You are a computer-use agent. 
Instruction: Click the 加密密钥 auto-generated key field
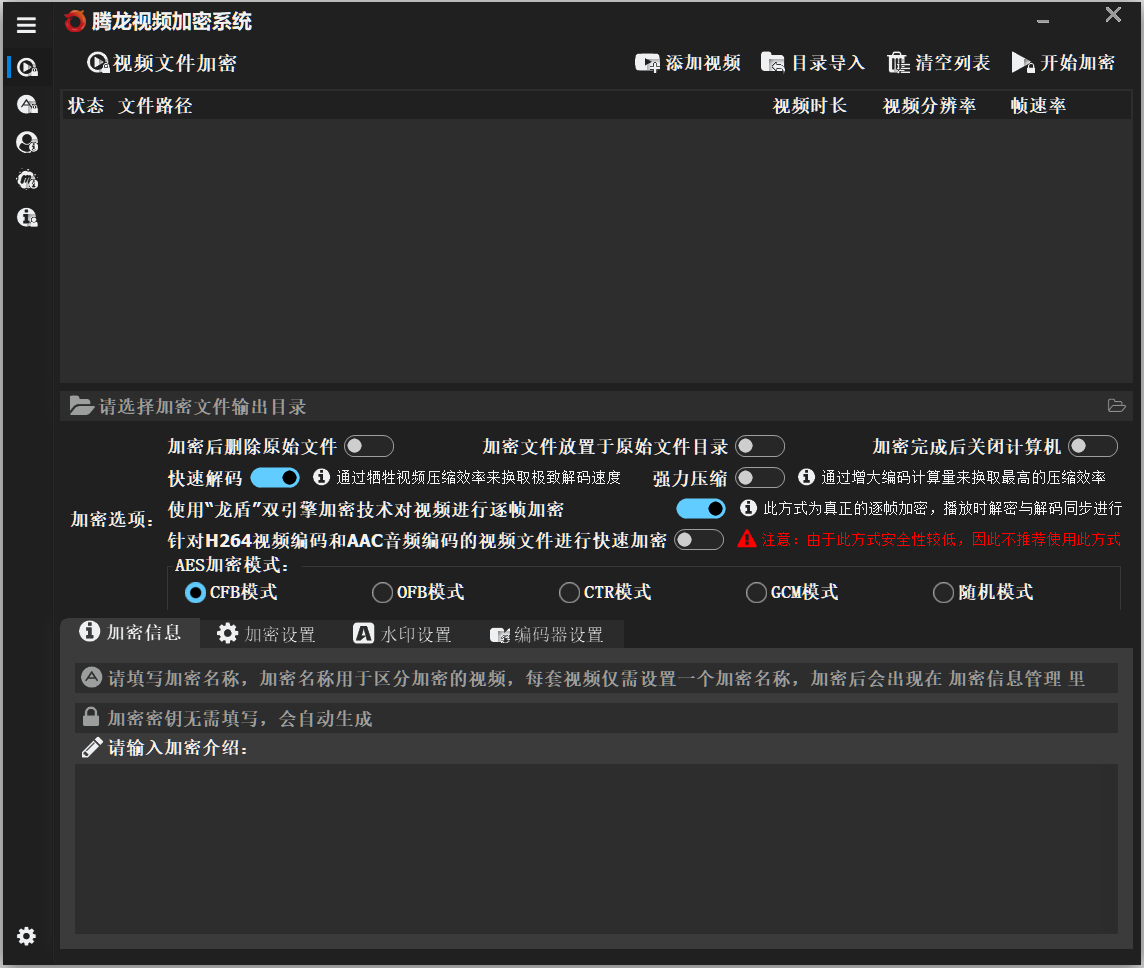(596, 719)
